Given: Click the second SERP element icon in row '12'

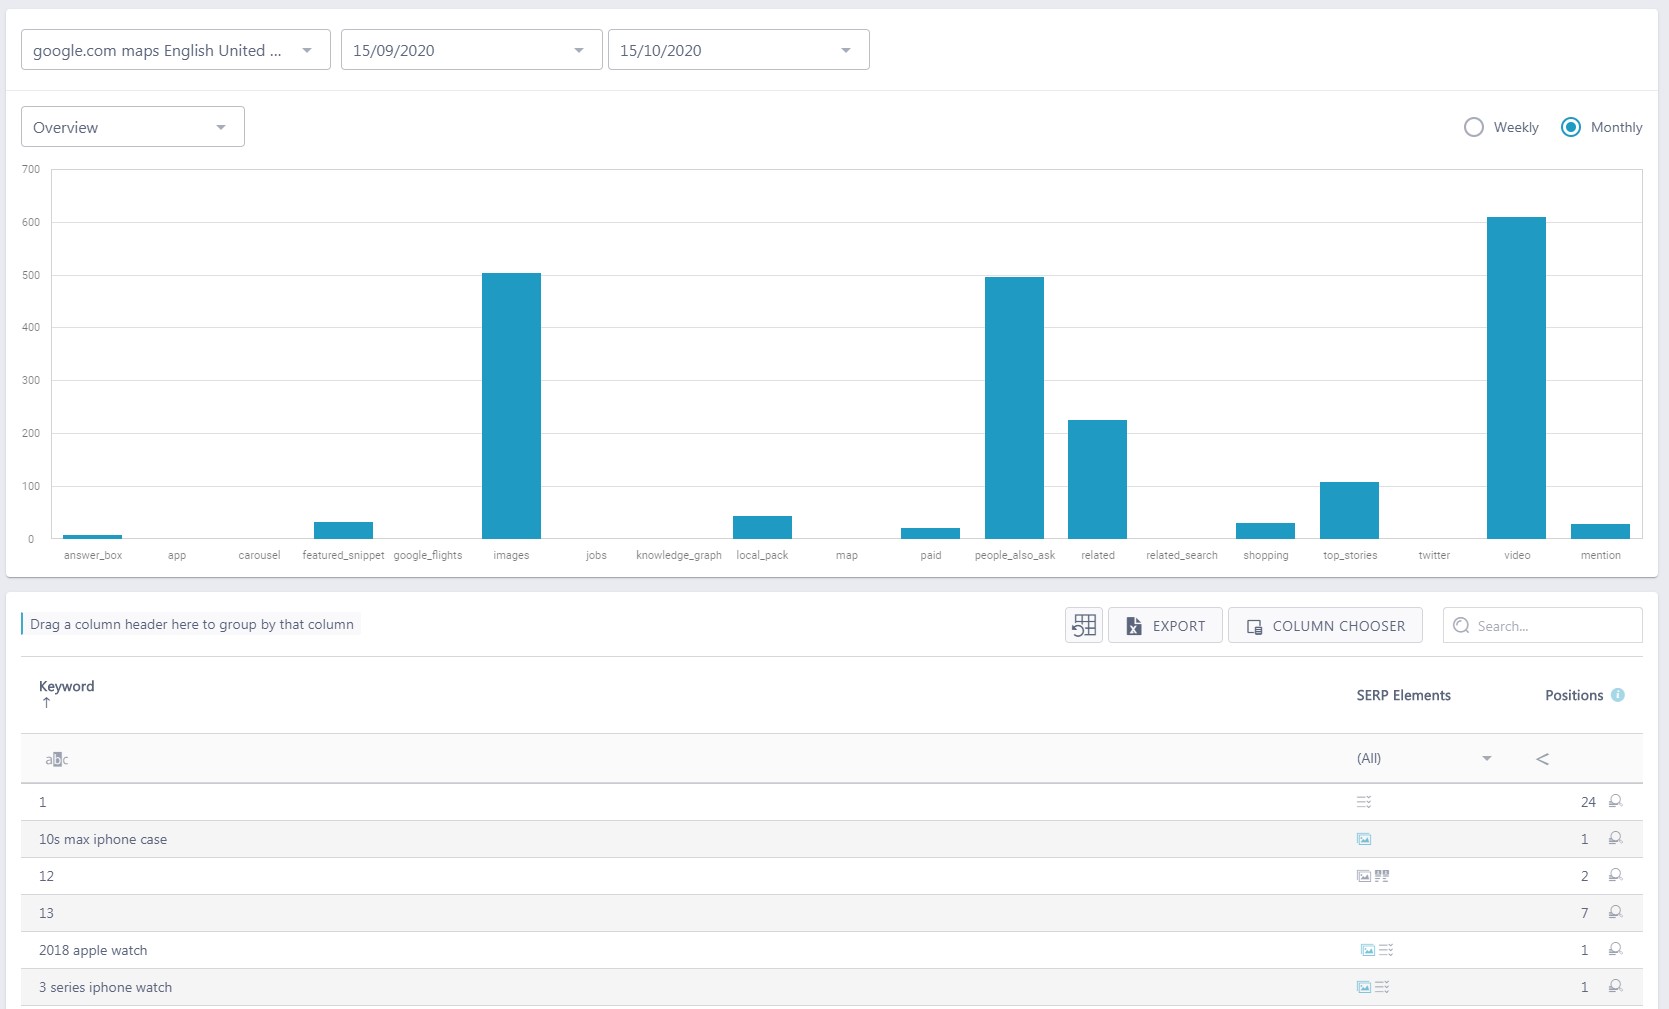Looking at the screenshot, I should (x=1382, y=876).
